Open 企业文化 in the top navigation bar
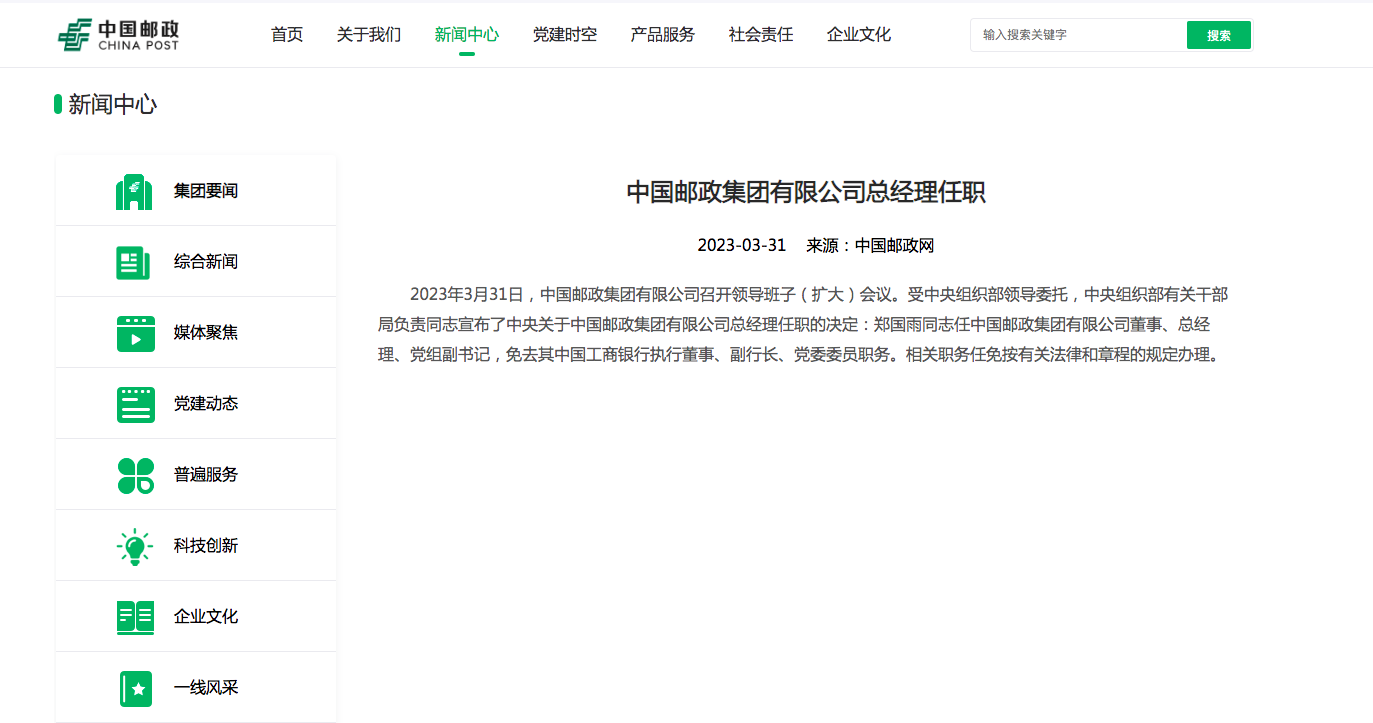1373x723 pixels. 859,35
